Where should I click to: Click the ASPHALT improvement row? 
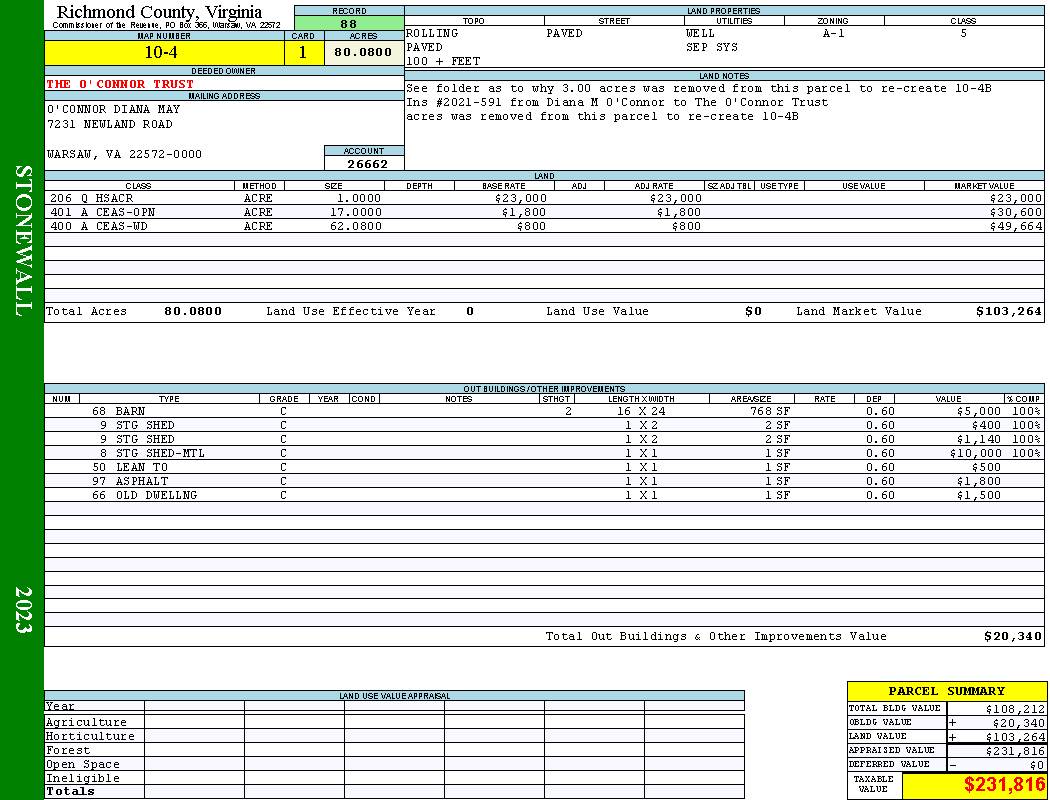point(544,481)
